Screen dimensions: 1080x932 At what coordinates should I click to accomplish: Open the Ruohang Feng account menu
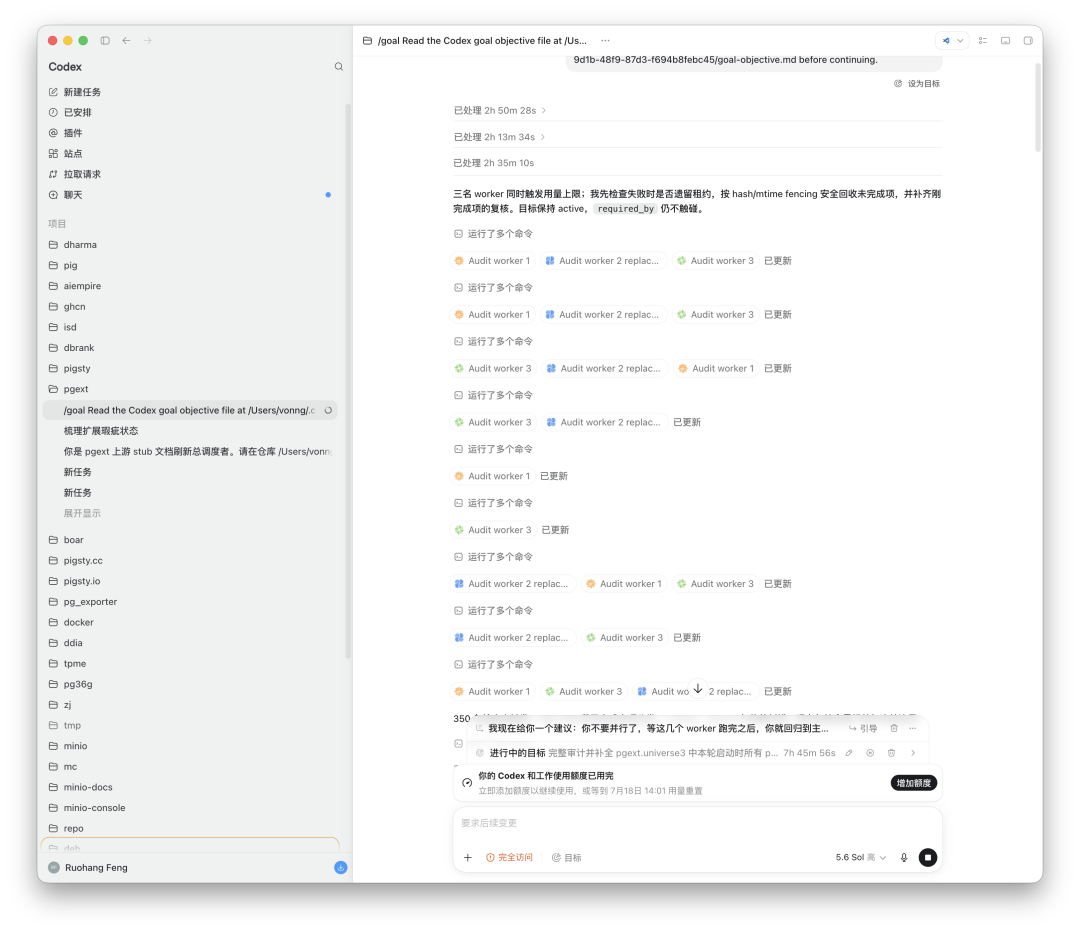(x=88, y=868)
